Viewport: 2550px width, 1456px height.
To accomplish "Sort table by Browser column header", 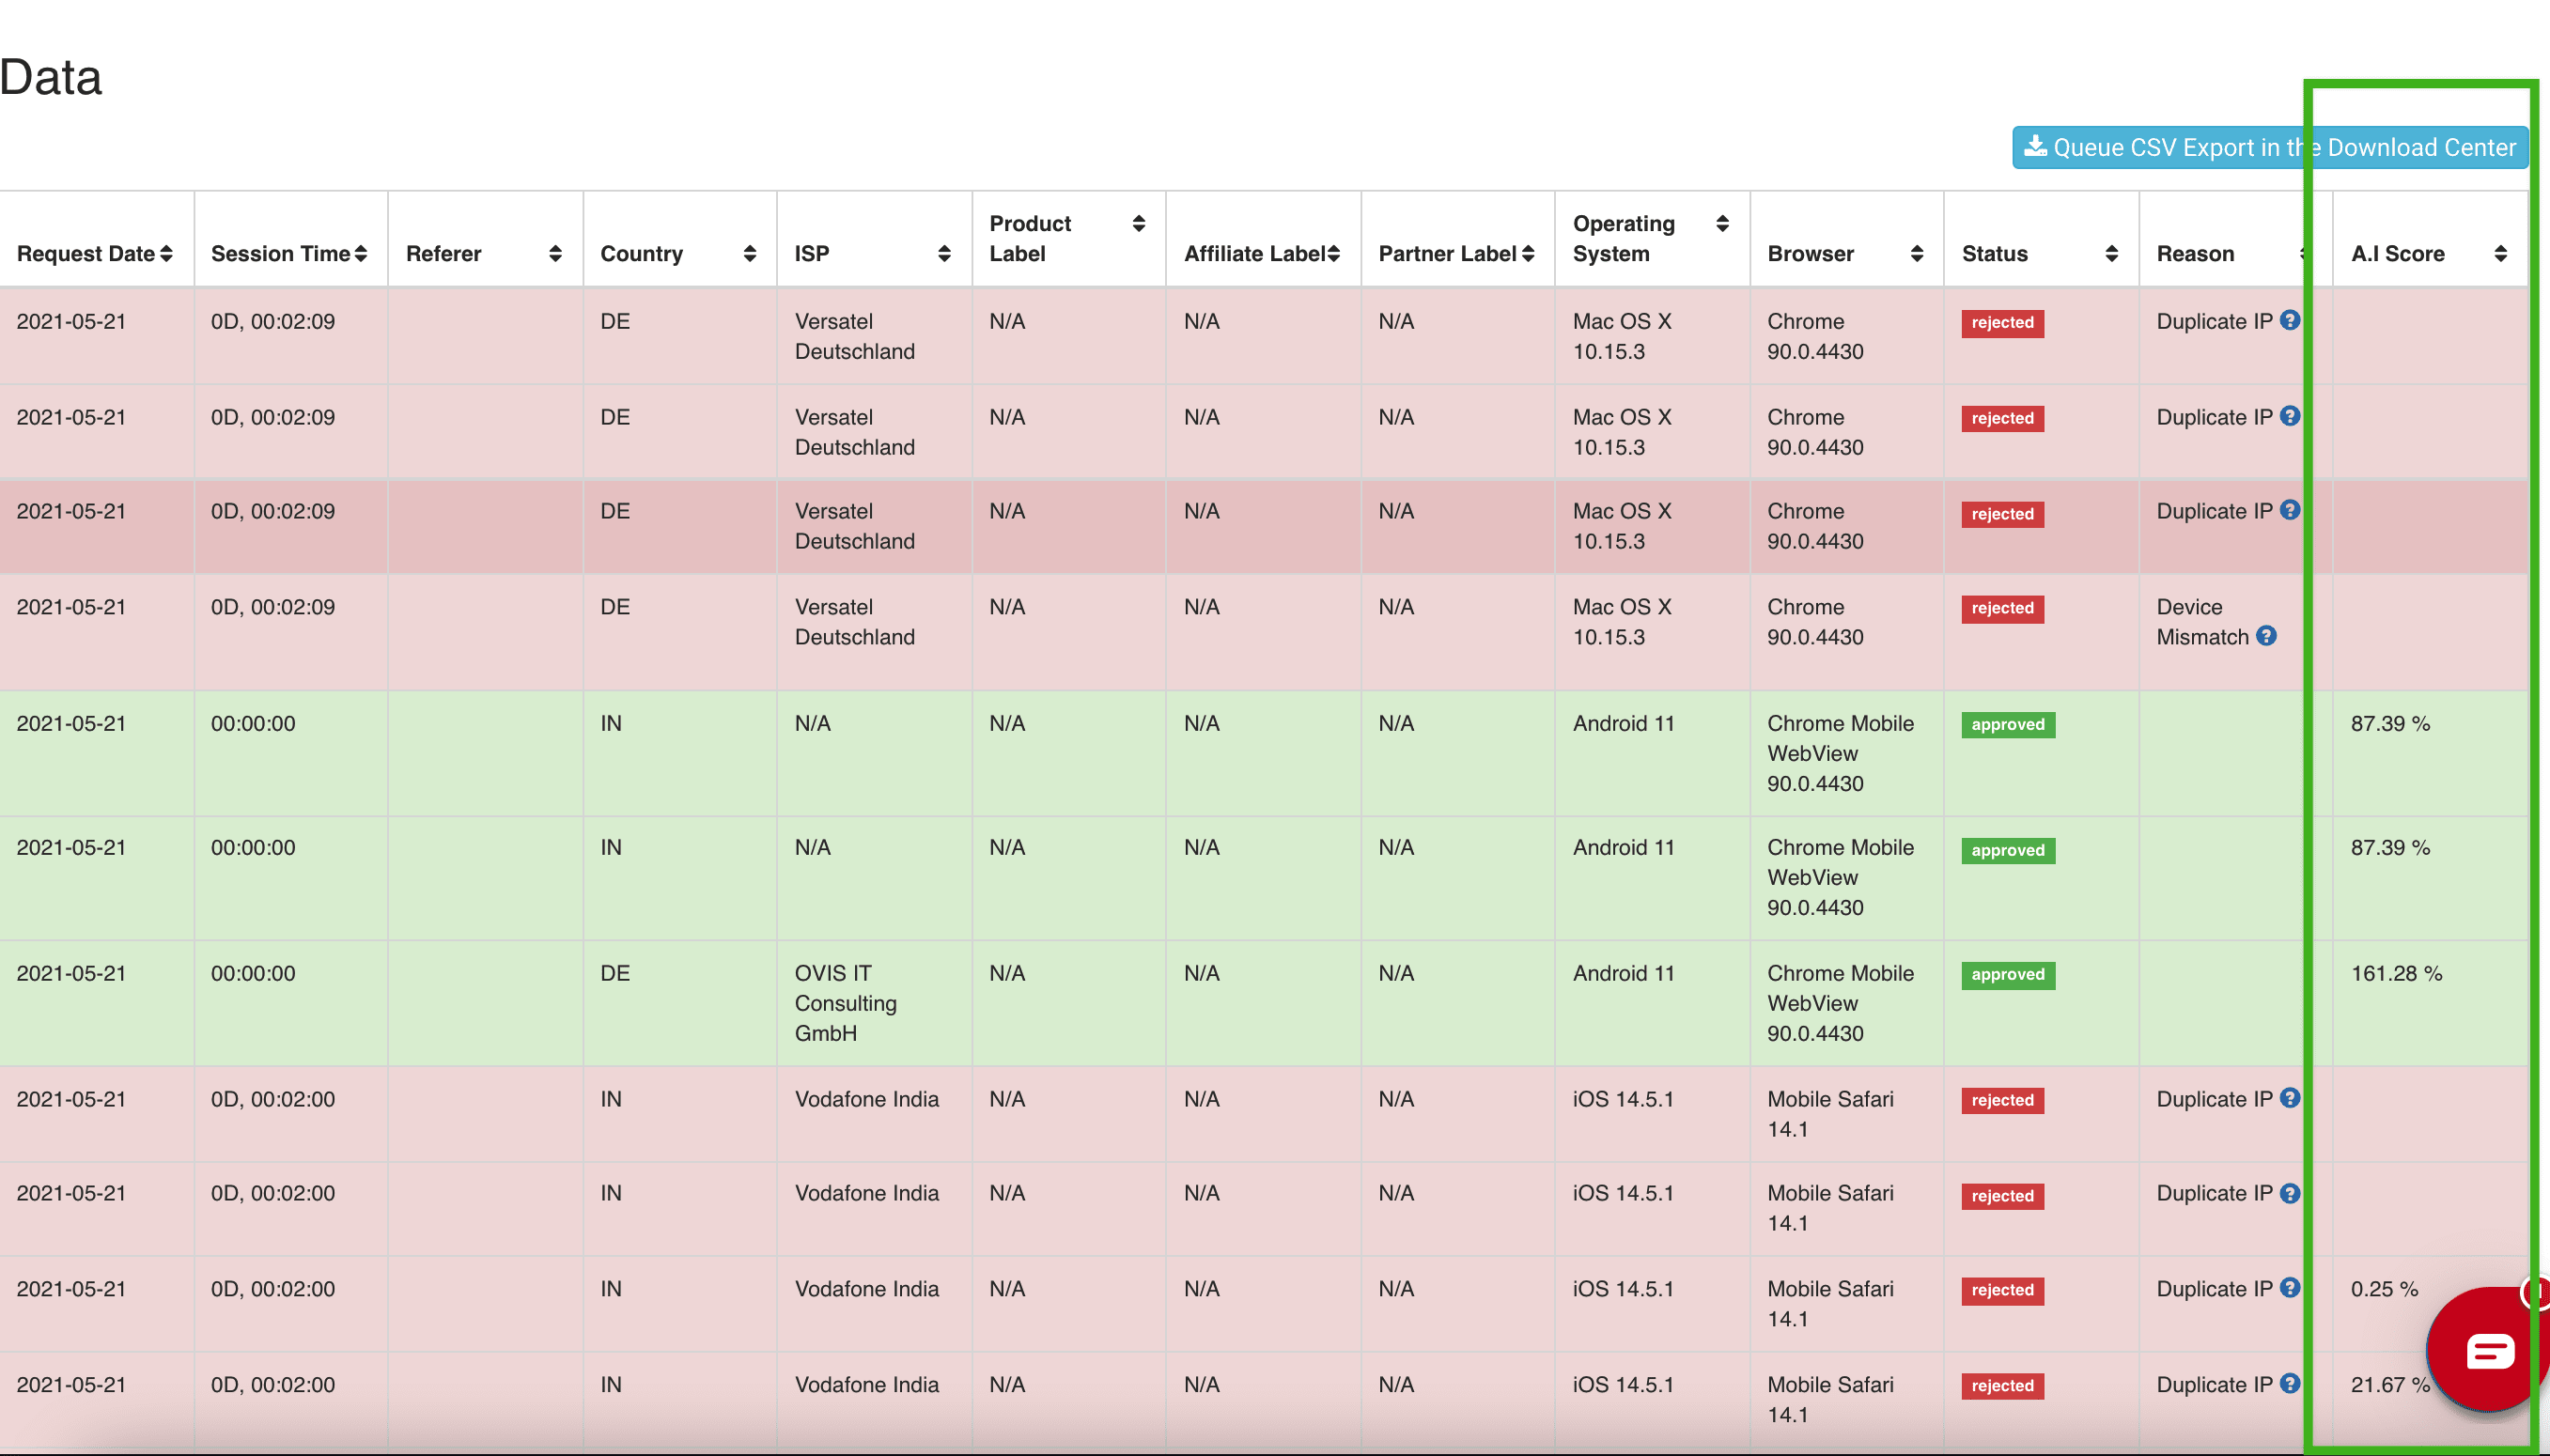I will [x=1916, y=254].
